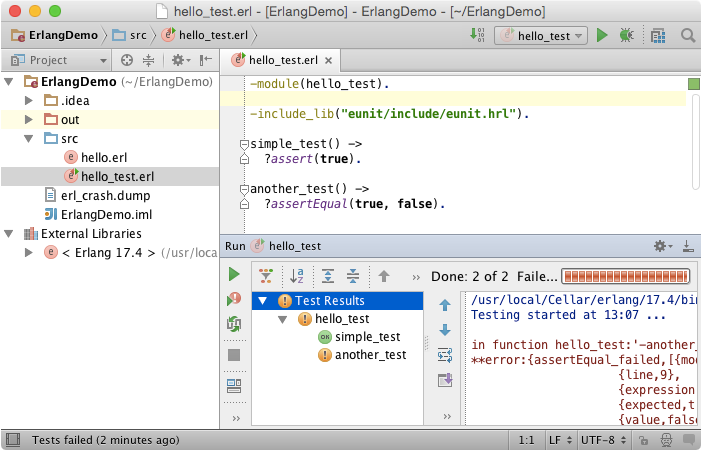
Task: Run hello_test with the green toolbar arrow
Action: click(602, 35)
